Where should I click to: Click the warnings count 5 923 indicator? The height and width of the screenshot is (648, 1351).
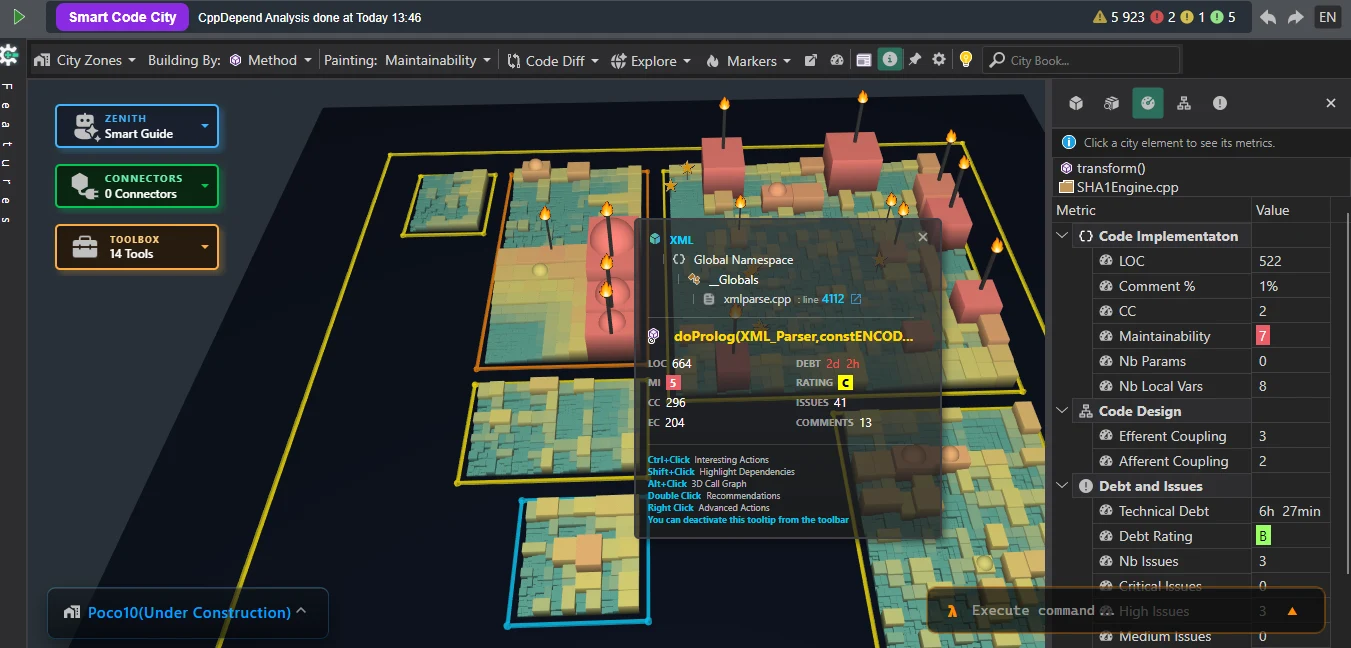tap(1120, 17)
